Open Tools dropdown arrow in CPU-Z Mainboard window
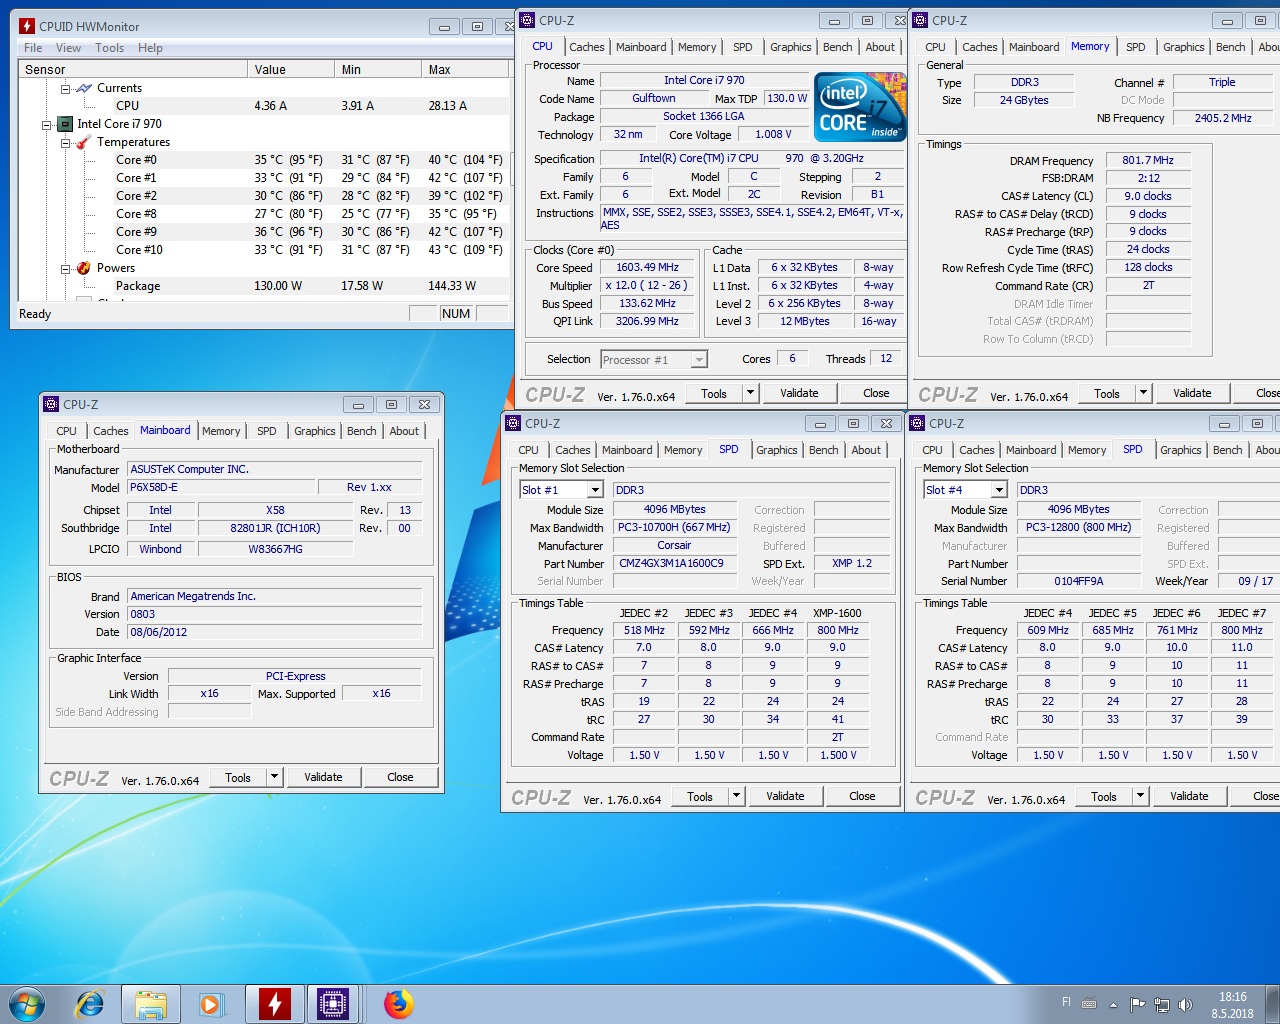The height and width of the screenshot is (1024, 1280). (x=275, y=777)
